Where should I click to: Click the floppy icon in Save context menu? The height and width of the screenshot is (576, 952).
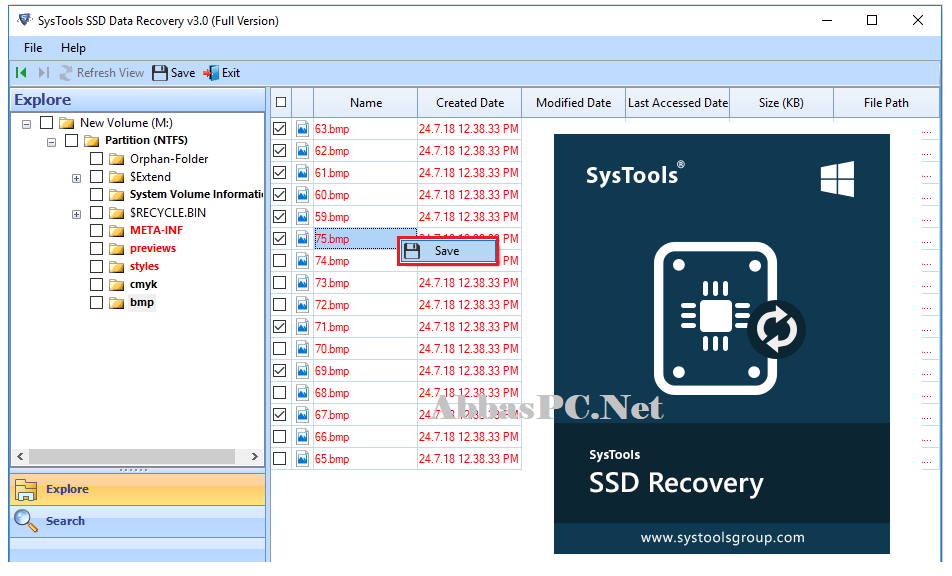coord(412,251)
